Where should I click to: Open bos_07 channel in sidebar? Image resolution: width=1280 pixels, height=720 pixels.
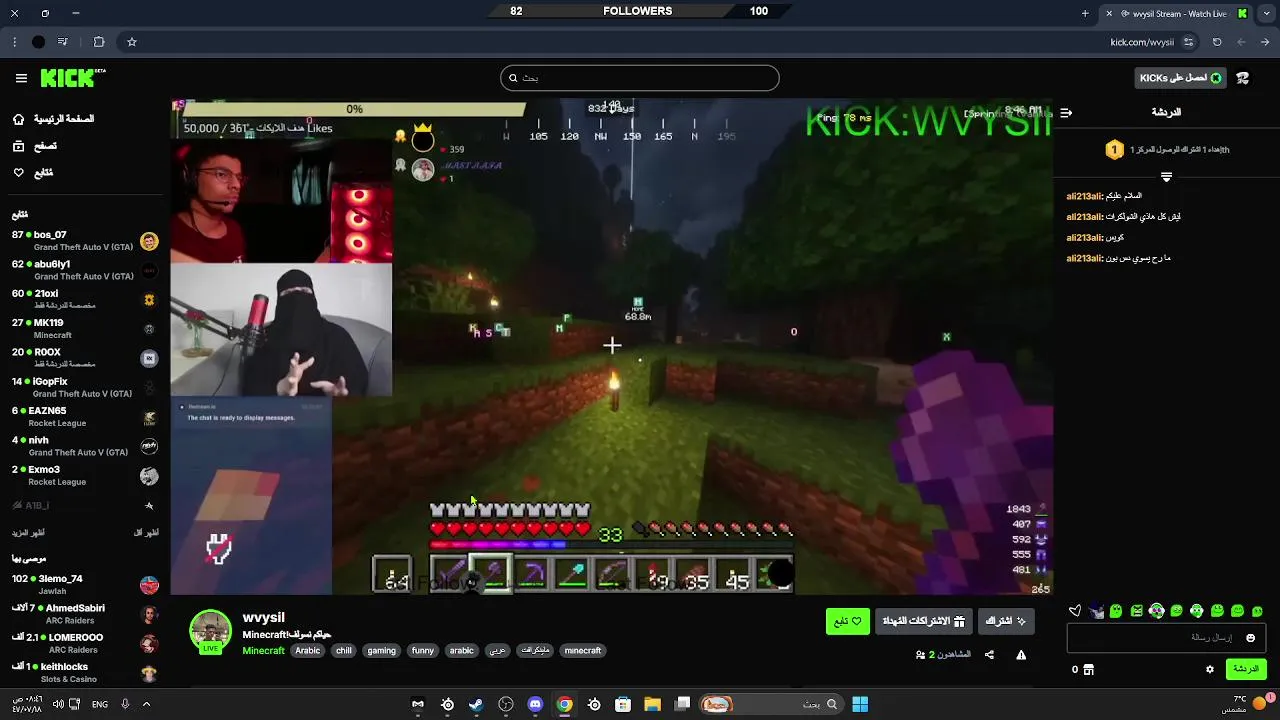tap(85, 241)
